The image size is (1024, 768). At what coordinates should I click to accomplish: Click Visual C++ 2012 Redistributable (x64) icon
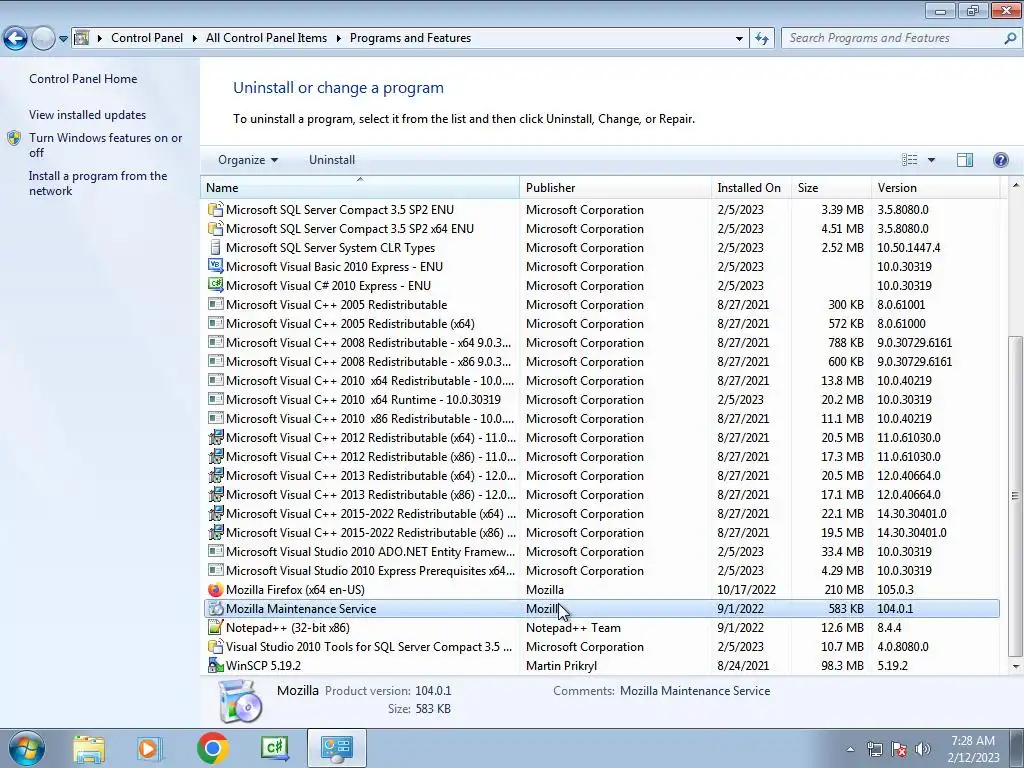pos(215,438)
